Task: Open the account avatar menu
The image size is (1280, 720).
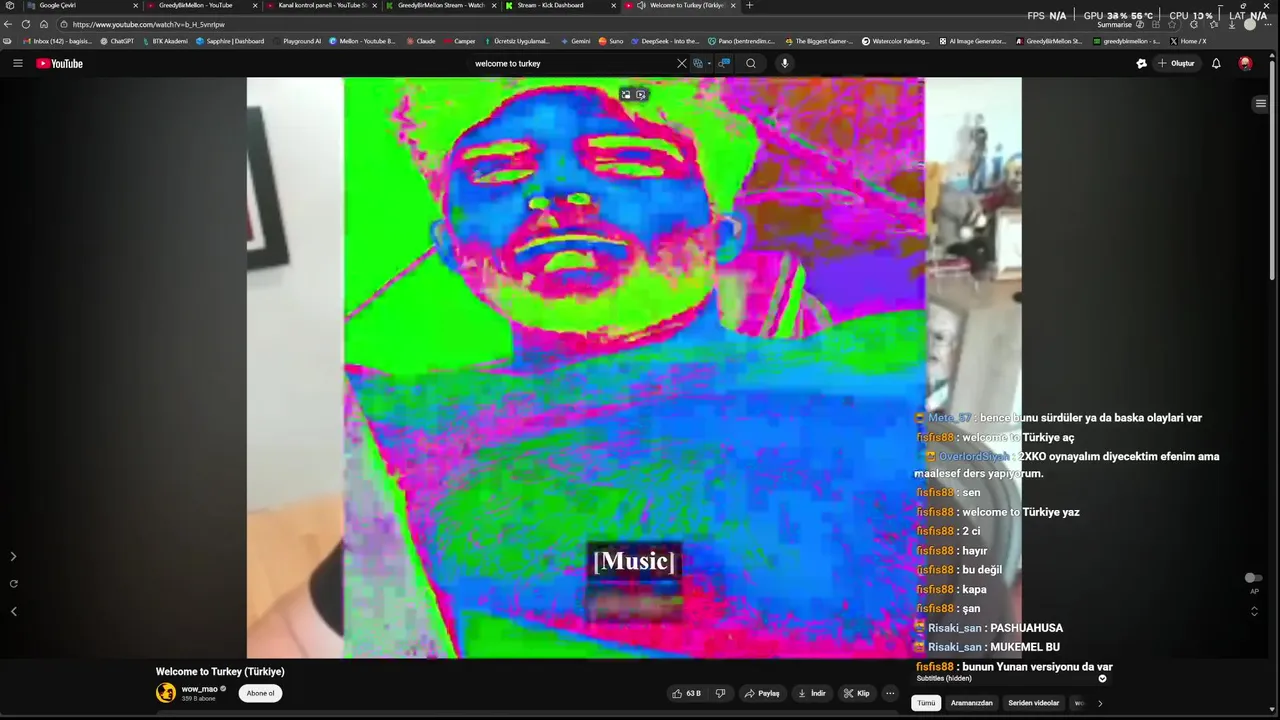Action: [x=1245, y=63]
